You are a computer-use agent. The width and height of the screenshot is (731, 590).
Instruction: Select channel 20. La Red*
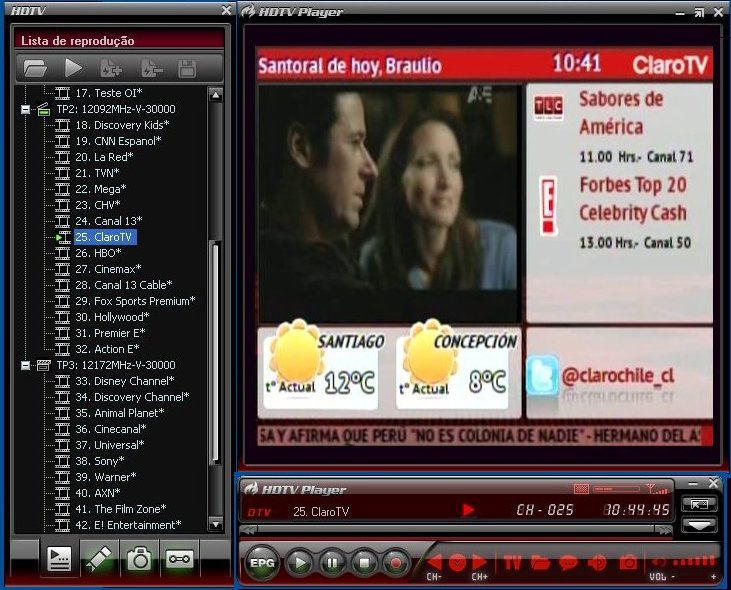coord(104,157)
